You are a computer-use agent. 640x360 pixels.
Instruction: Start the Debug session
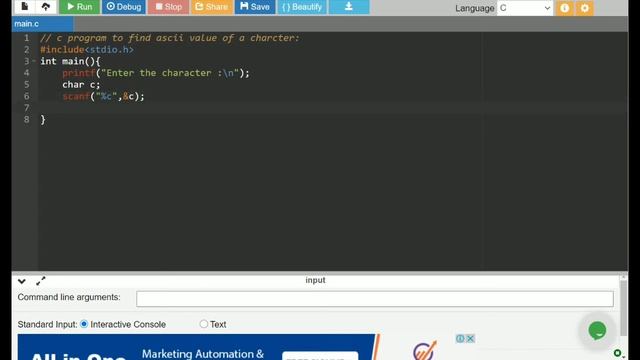tap(124, 7)
